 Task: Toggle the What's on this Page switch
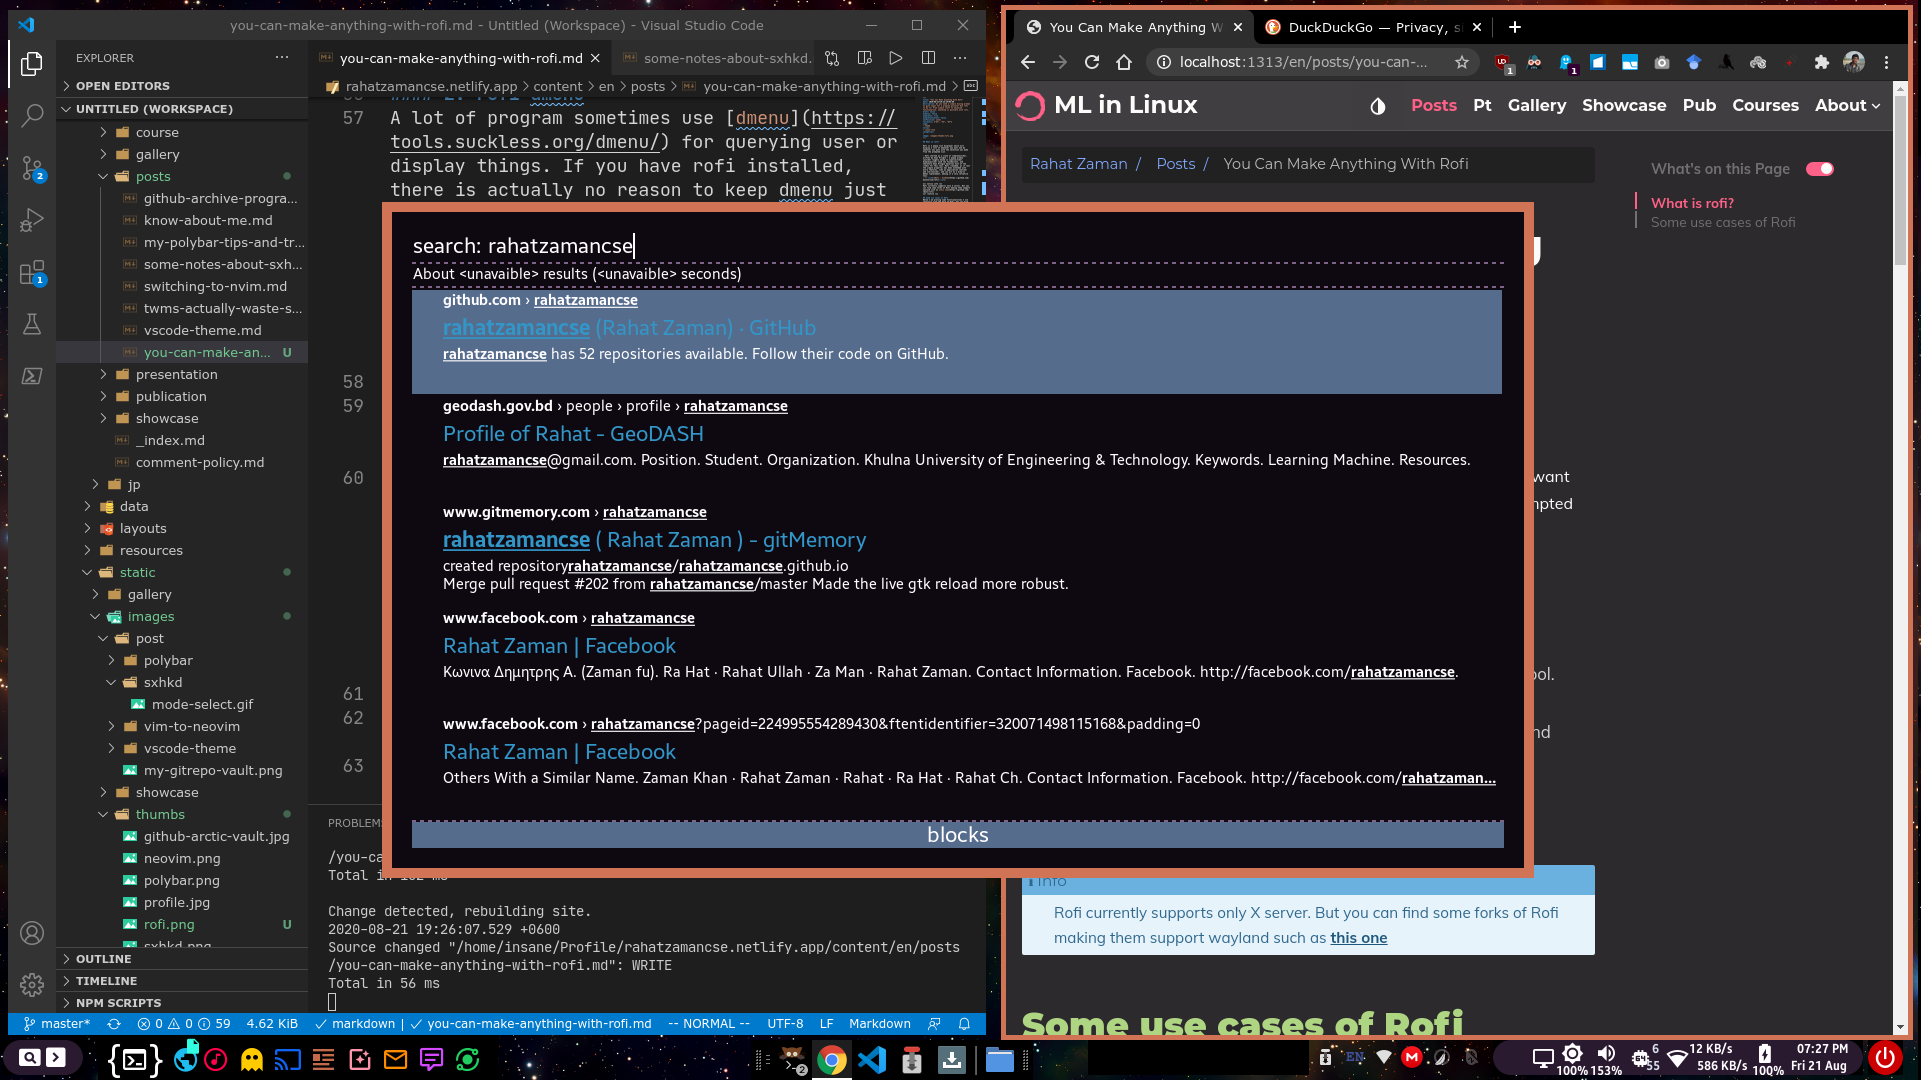tap(1819, 169)
